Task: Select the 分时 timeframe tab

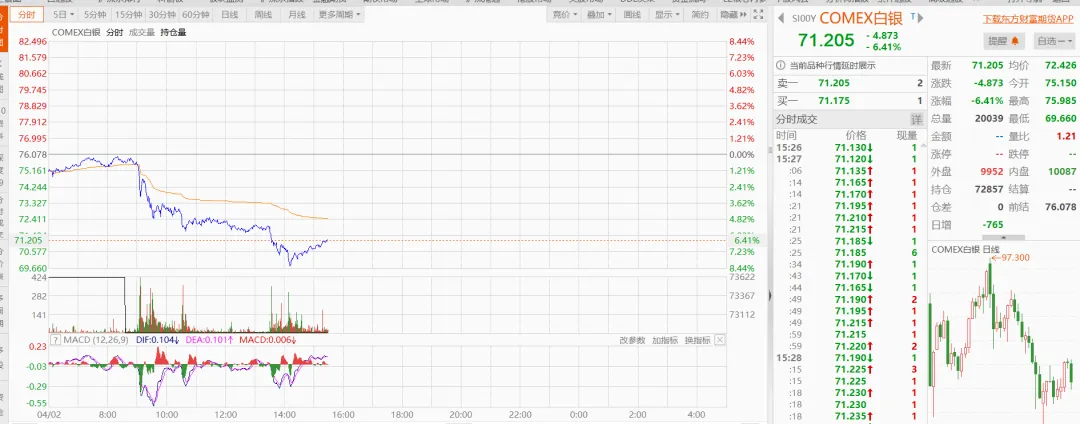Action: point(27,14)
